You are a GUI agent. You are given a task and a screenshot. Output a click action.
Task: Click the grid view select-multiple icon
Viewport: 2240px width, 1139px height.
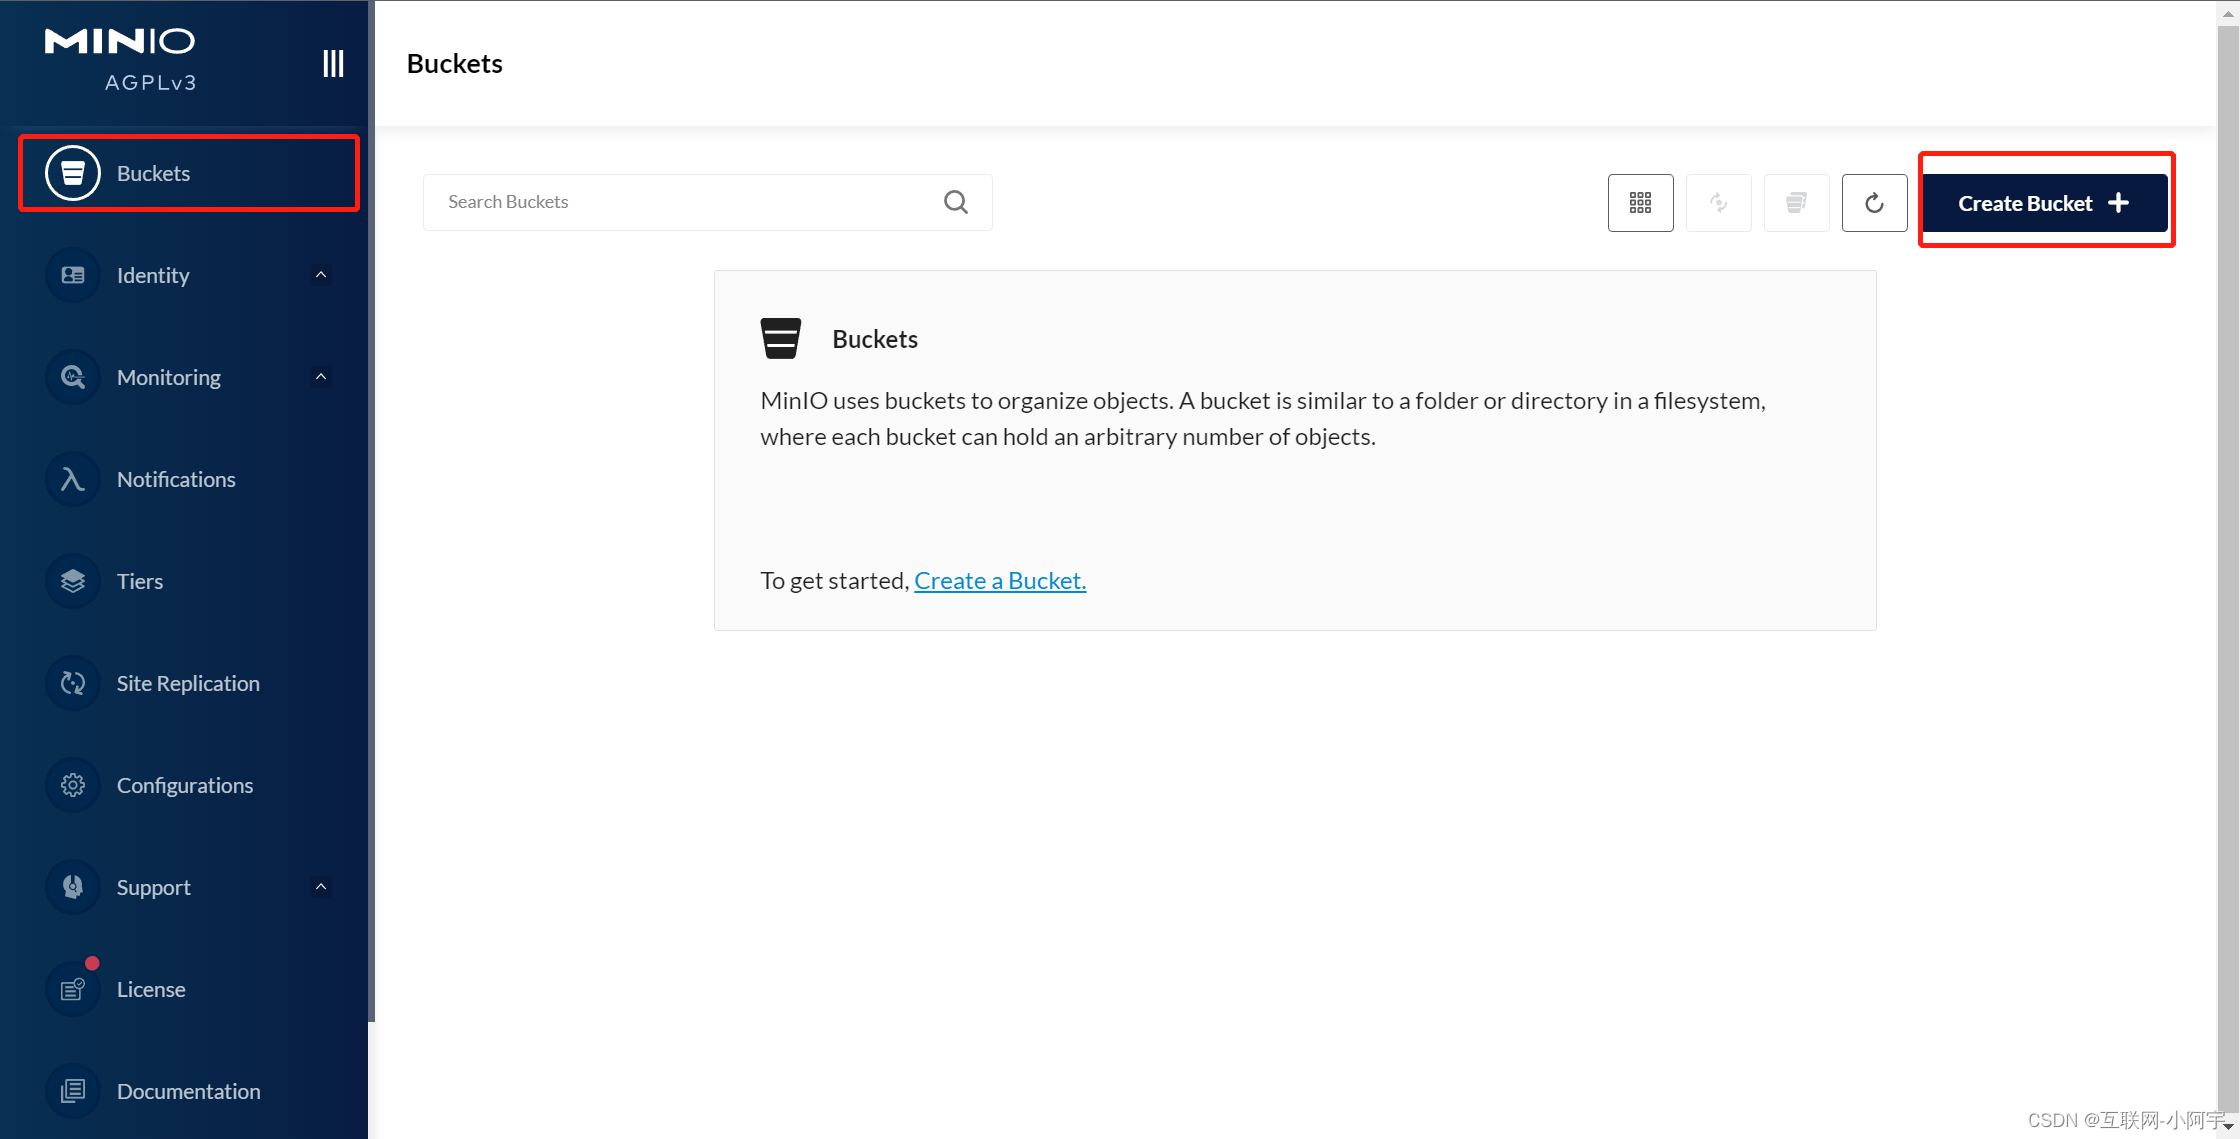pos(1640,203)
